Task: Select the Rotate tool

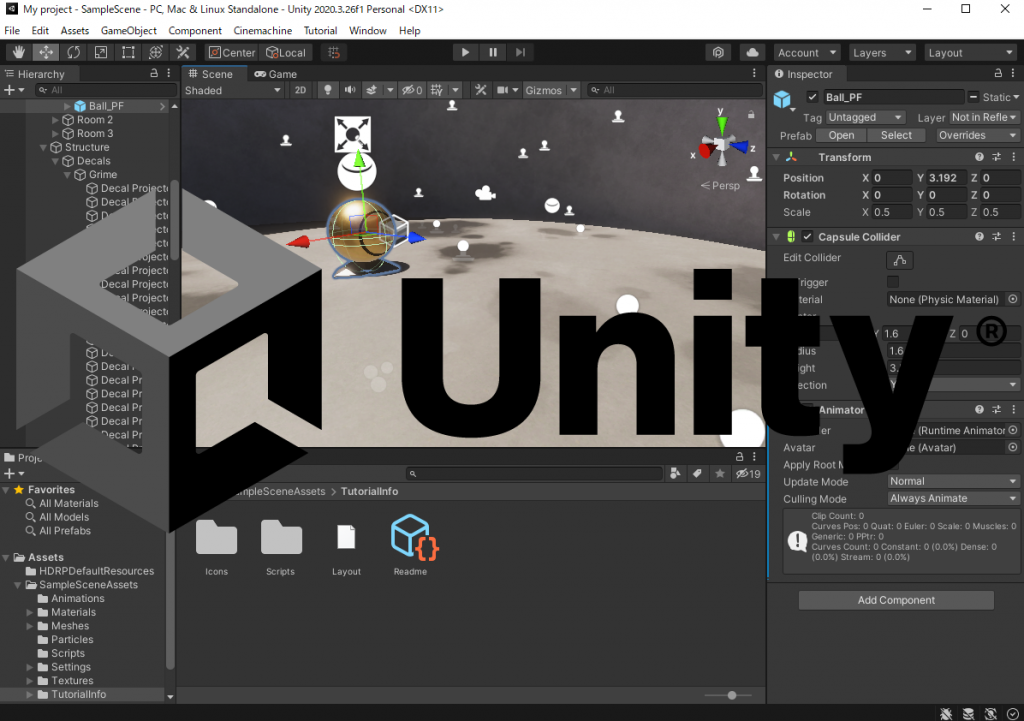Action: pyautogui.click(x=73, y=52)
